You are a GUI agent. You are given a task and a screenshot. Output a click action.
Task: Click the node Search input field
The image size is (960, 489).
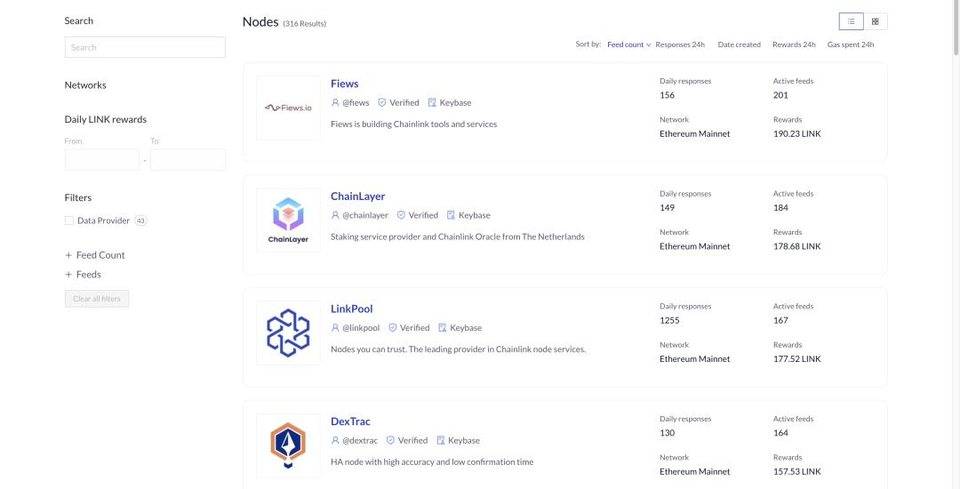click(145, 47)
